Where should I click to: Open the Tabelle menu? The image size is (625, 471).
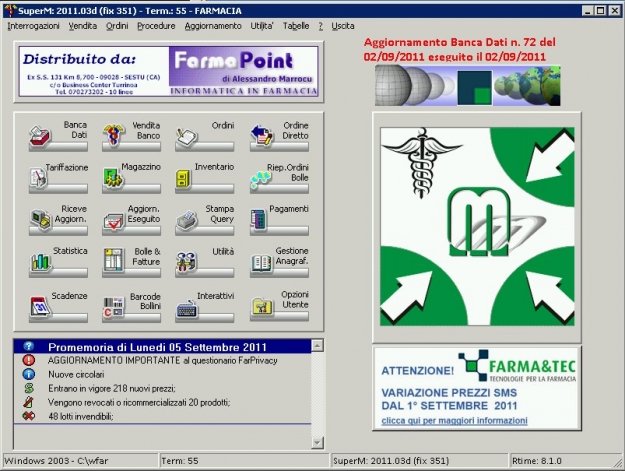click(x=296, y=26)
